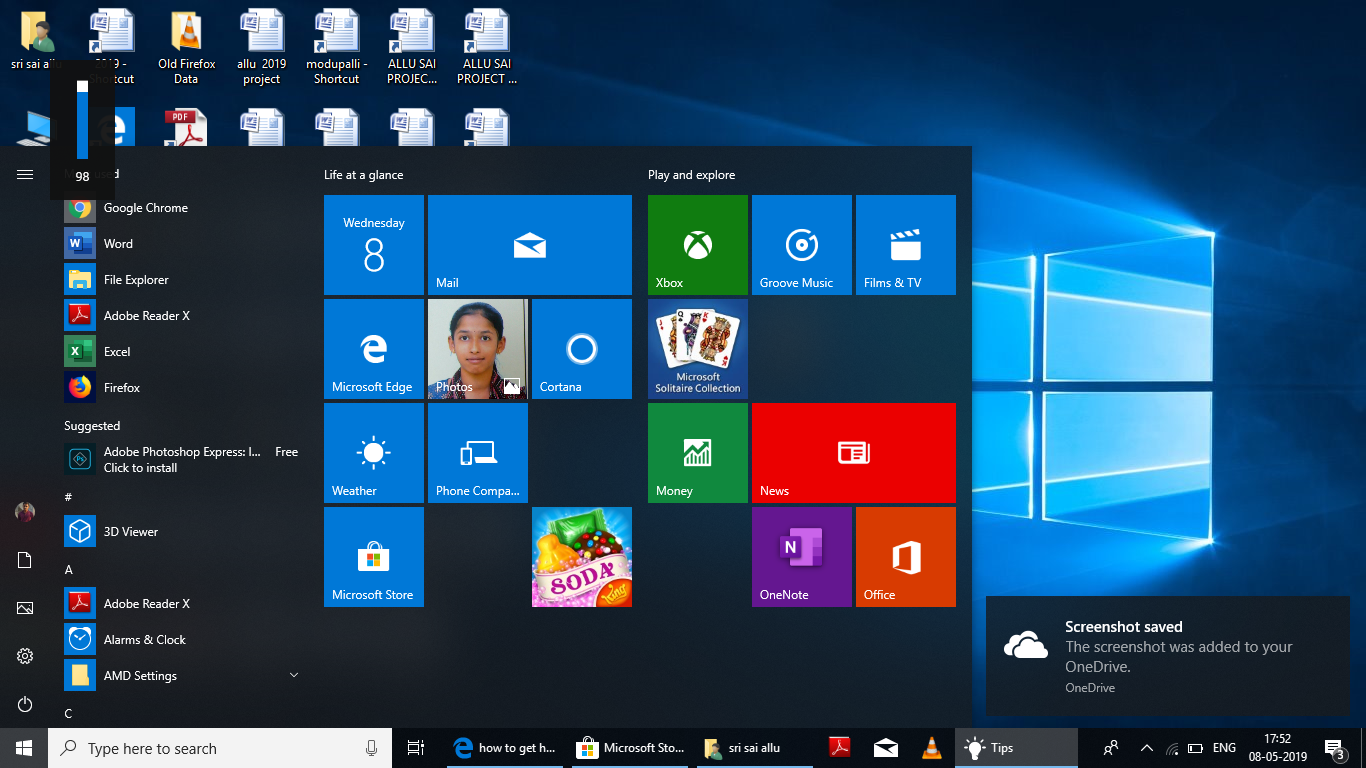Open the Groove Music tile
Viewport: 1366px width, 768px height.
point(802,245)
